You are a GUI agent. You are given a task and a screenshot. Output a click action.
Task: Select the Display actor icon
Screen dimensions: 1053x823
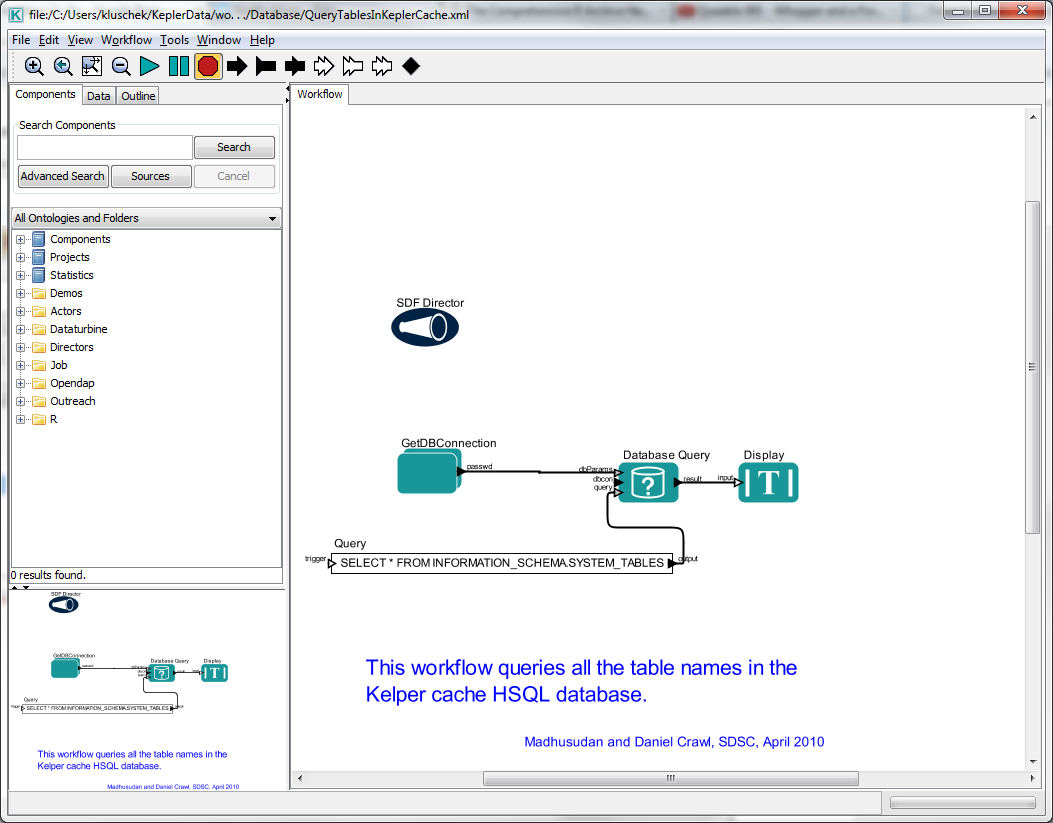pos(768,483)
